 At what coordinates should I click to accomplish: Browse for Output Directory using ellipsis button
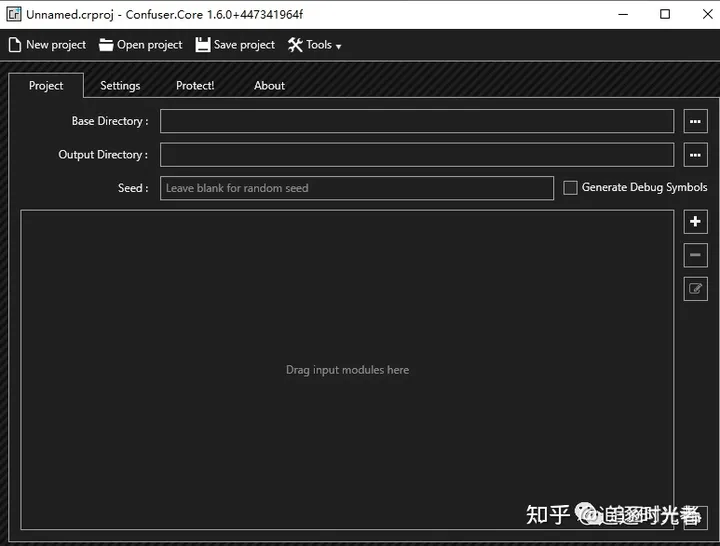[695, 155]
